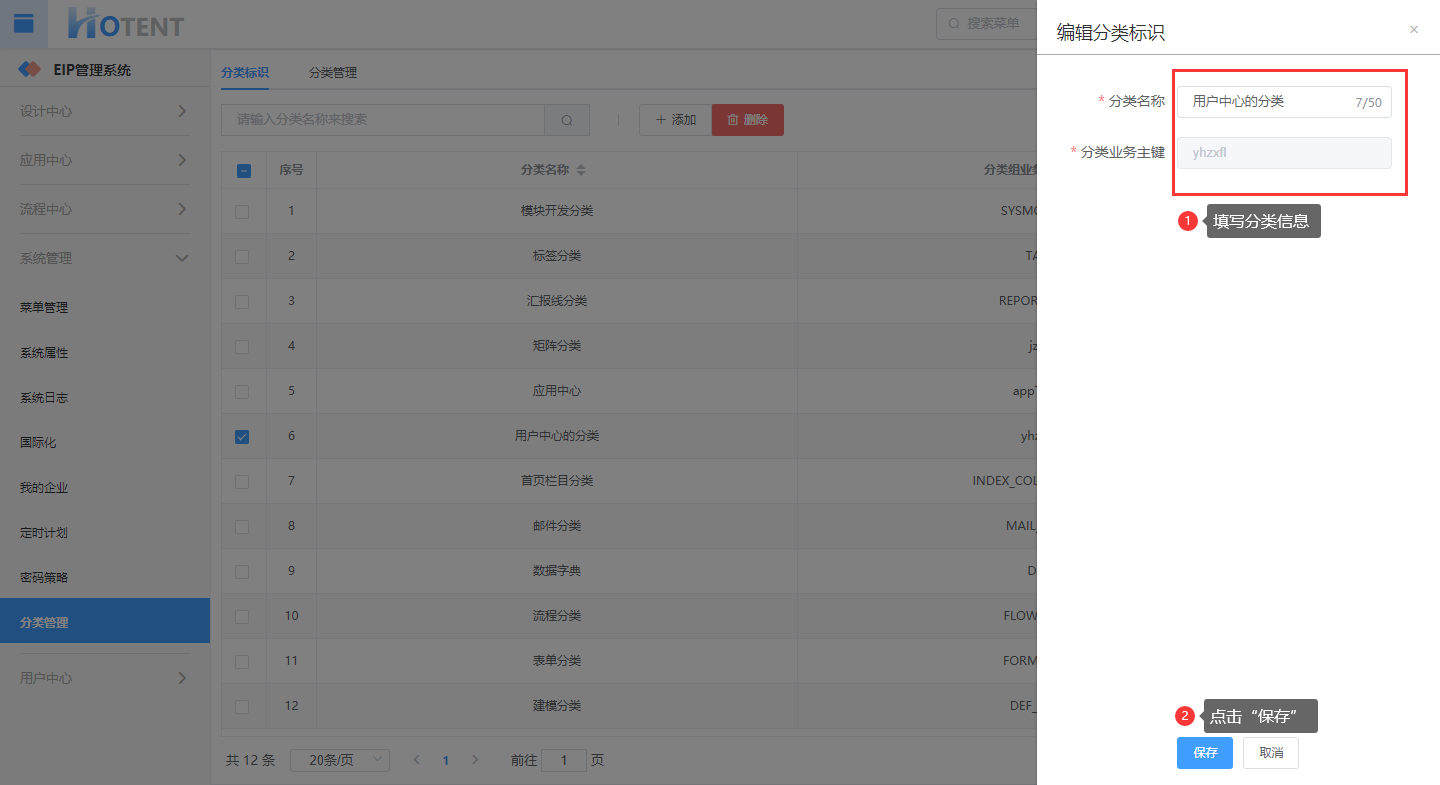Click the 矩阵分类 name cell
Viewport: 1440px width, 785px height.
point(557,347)
